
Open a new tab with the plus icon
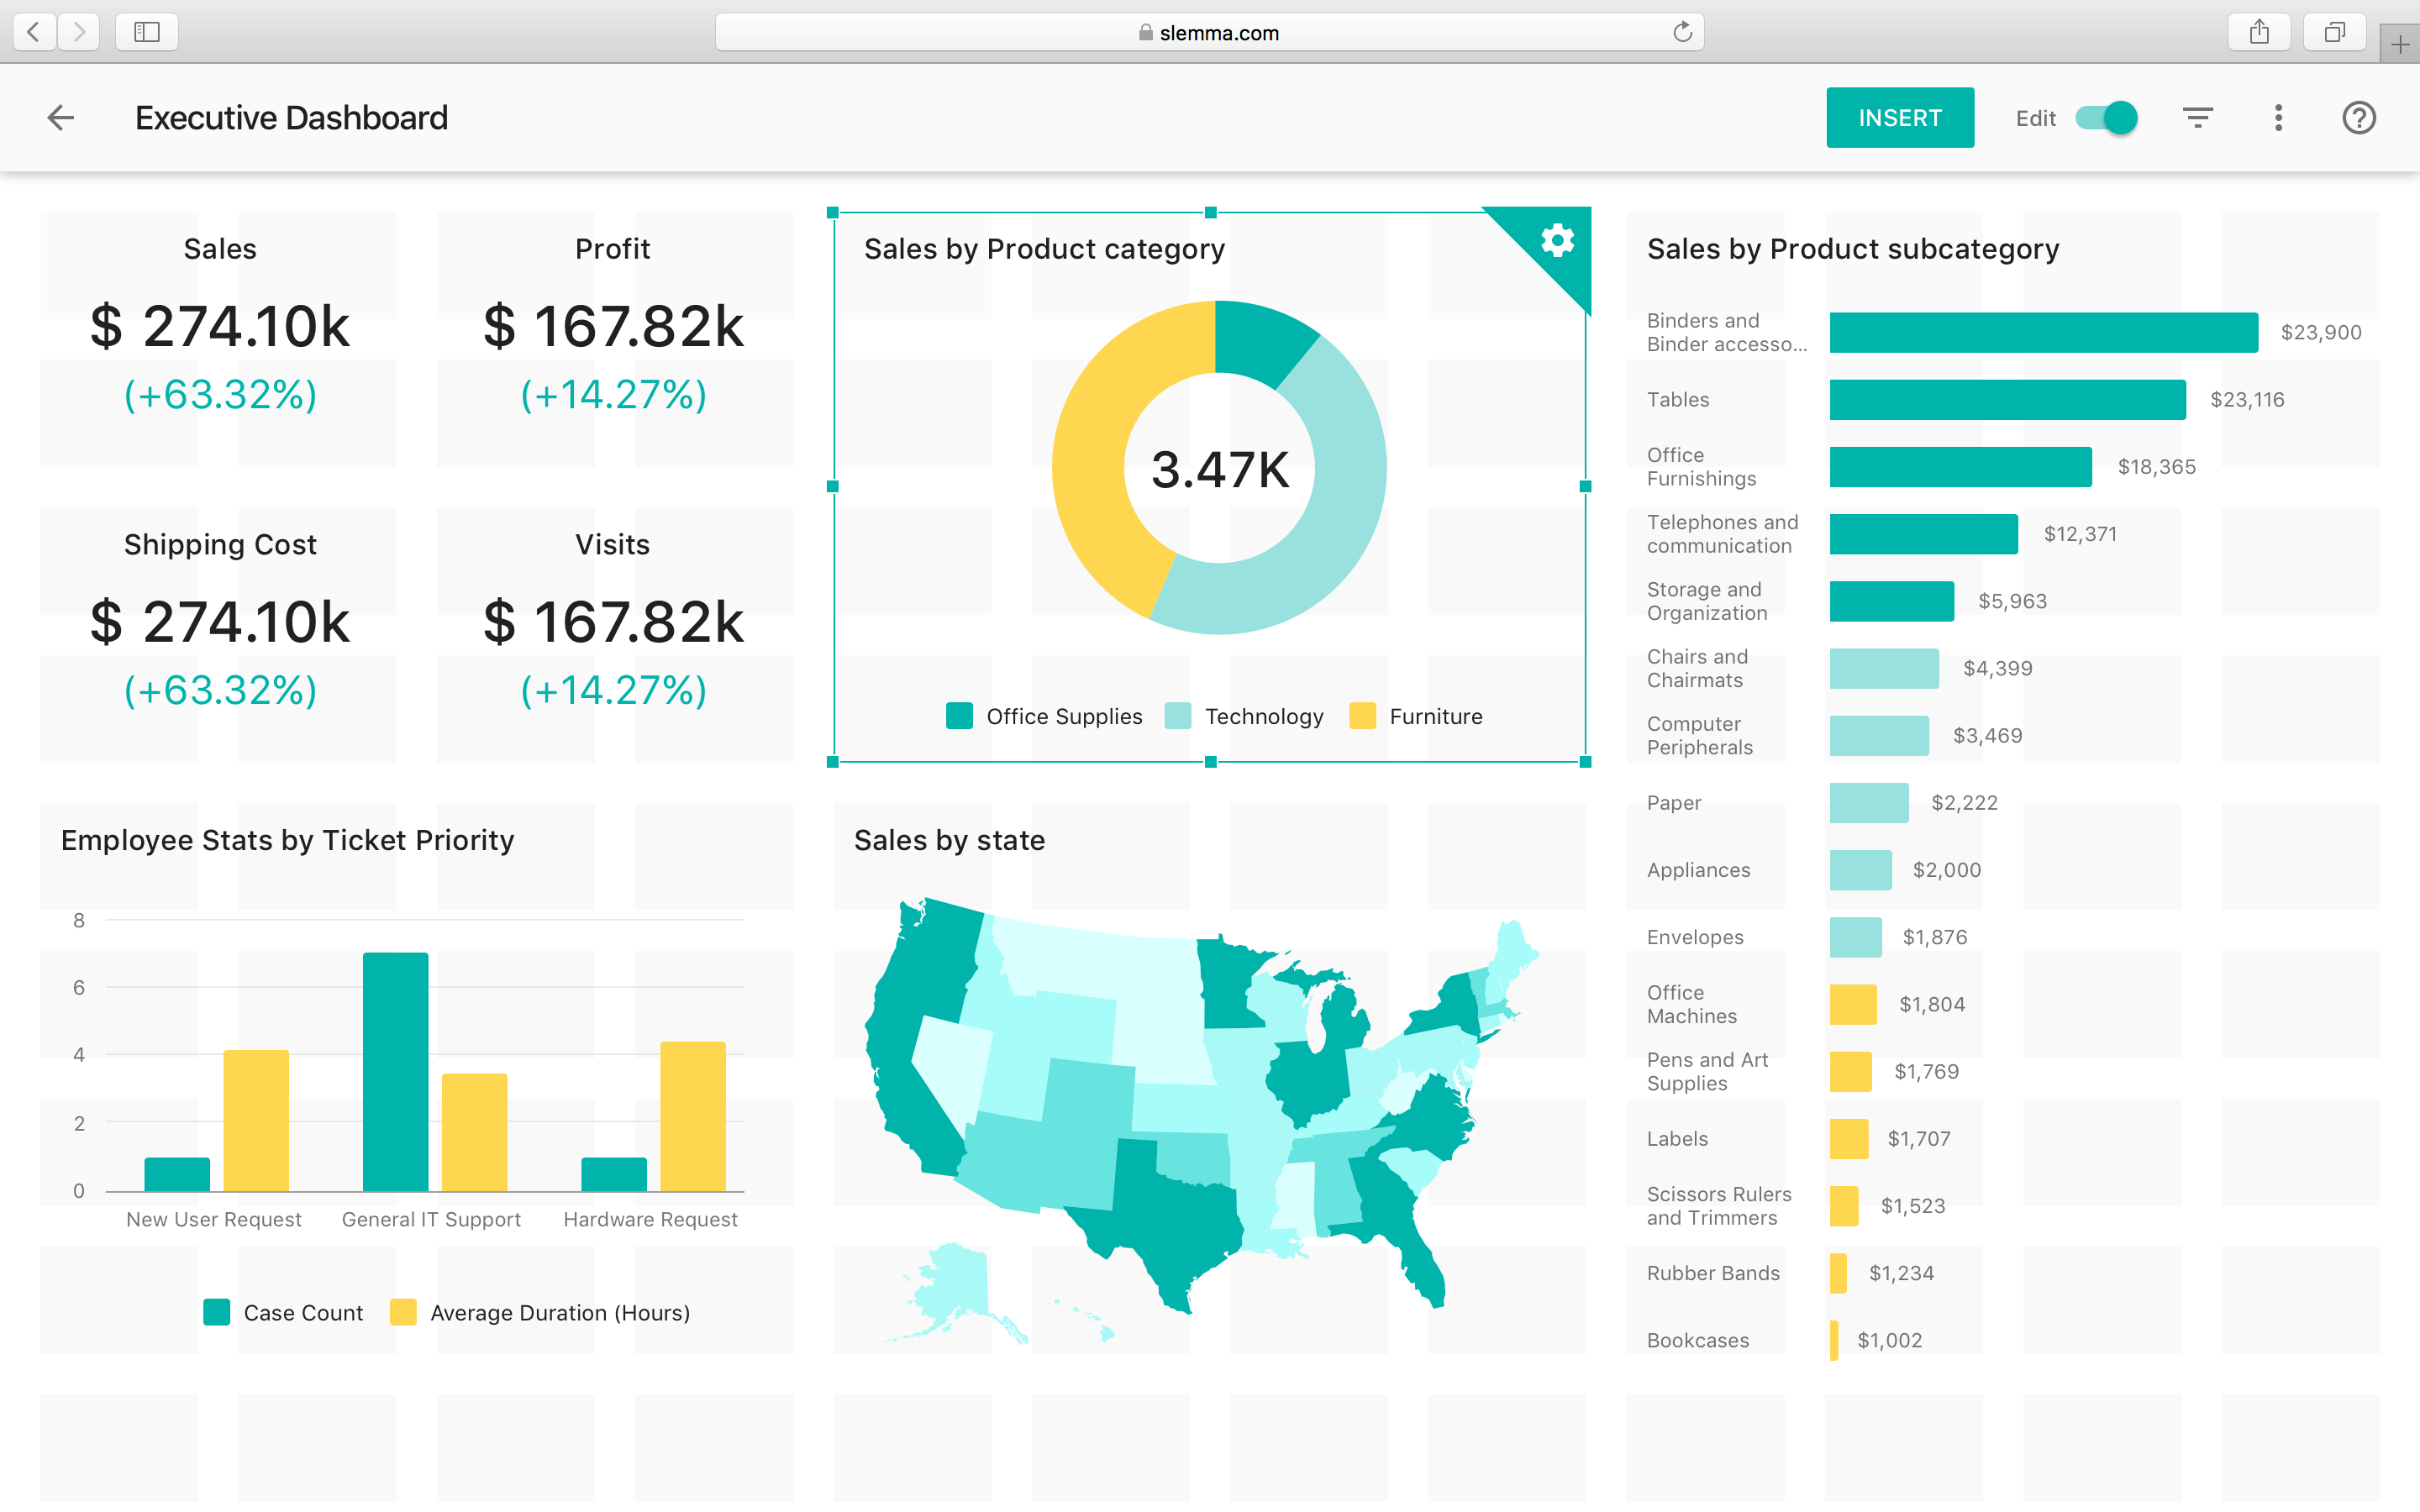tap(2400, 44)
